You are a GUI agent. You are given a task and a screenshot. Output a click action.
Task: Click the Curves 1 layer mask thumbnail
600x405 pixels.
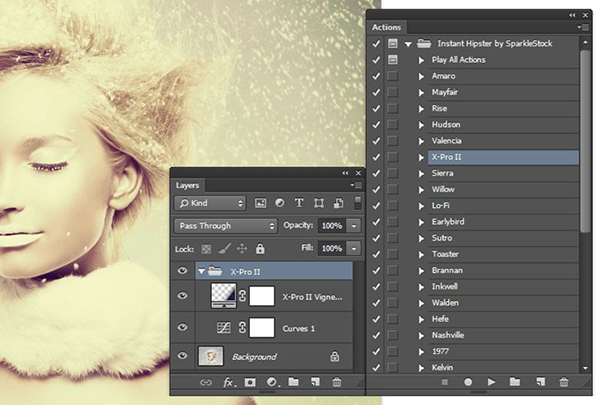pos(262,326)
